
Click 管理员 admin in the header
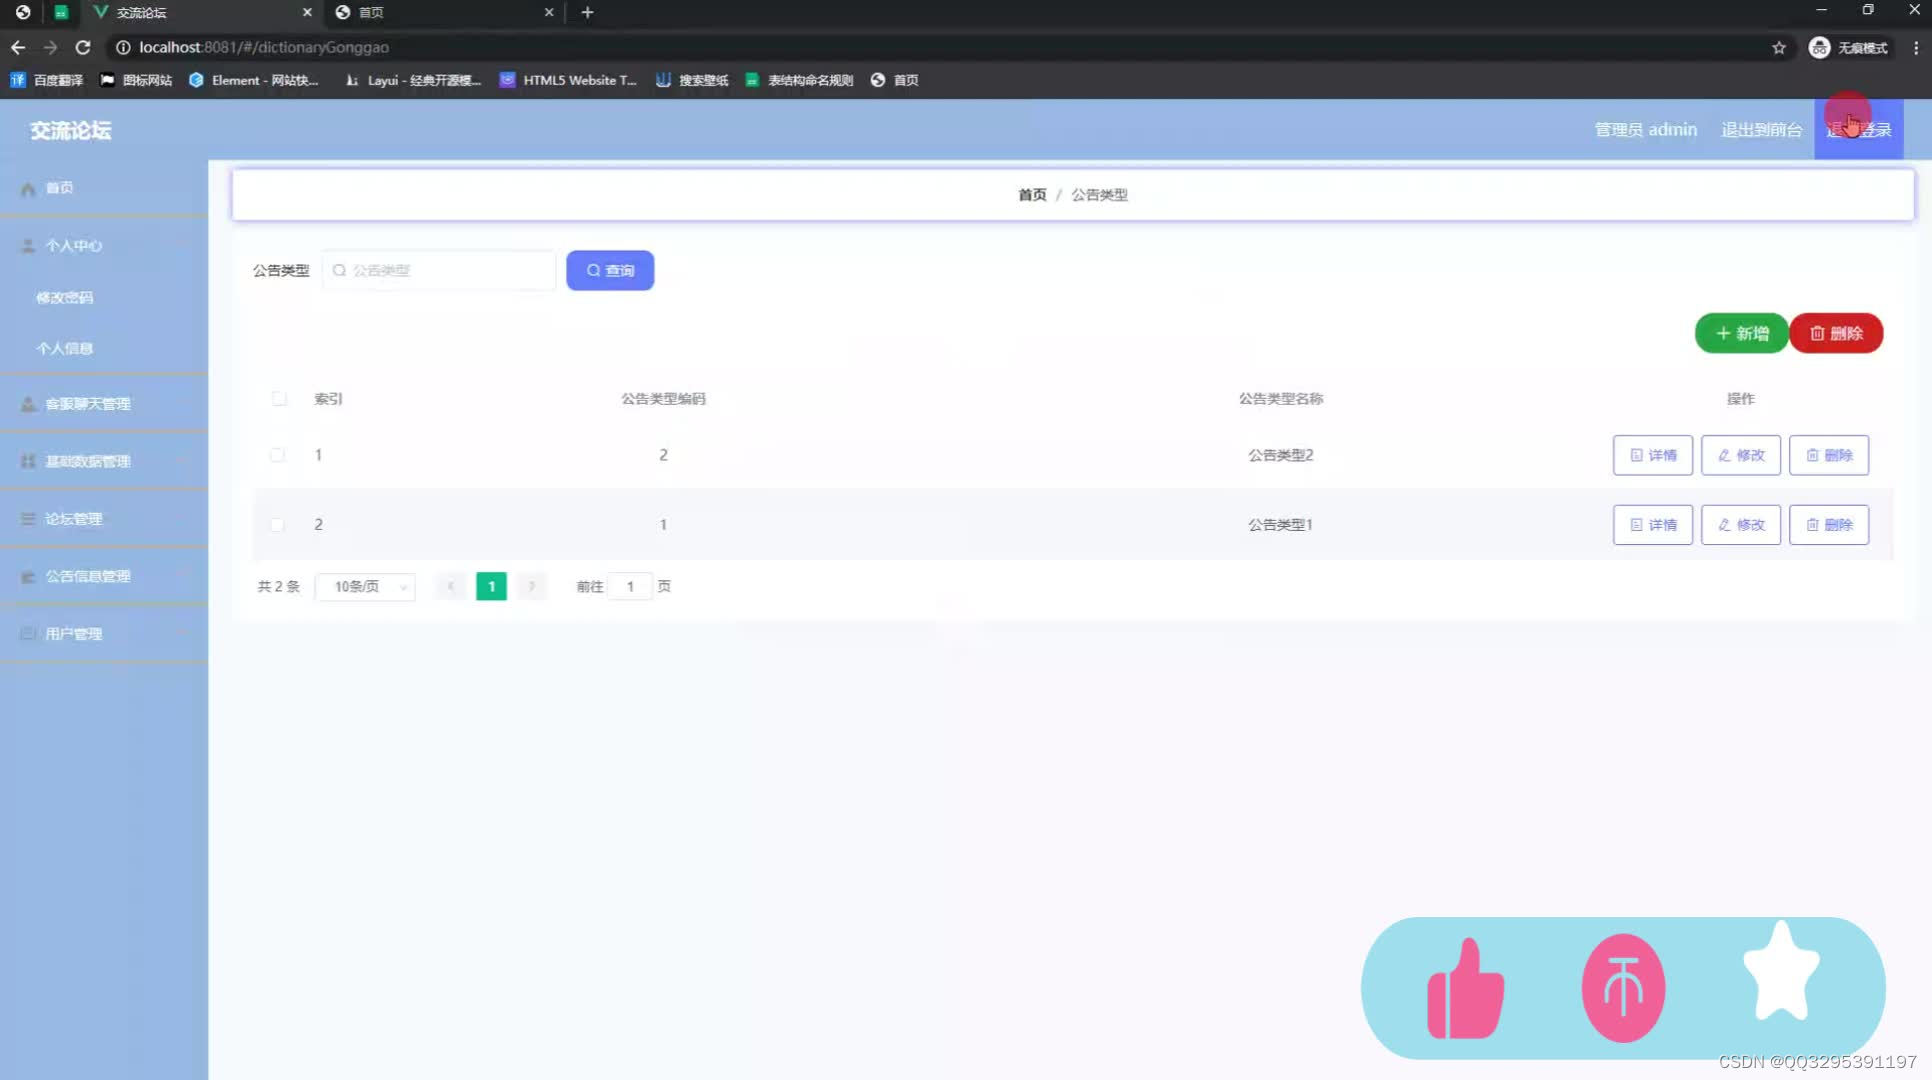[x=1645, y=129]
